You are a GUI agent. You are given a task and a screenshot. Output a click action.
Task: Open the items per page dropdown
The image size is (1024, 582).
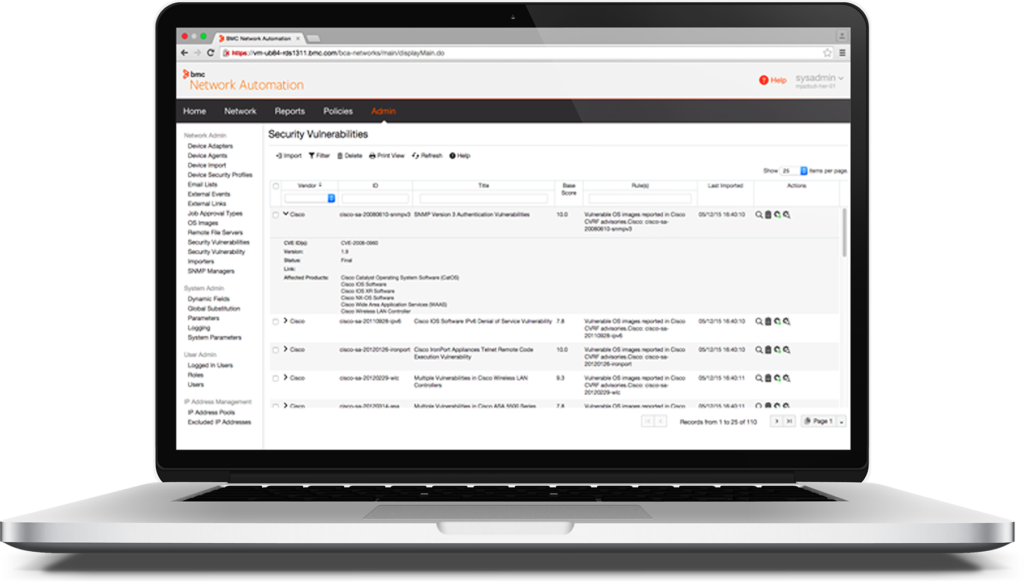(x=794, y=170)
